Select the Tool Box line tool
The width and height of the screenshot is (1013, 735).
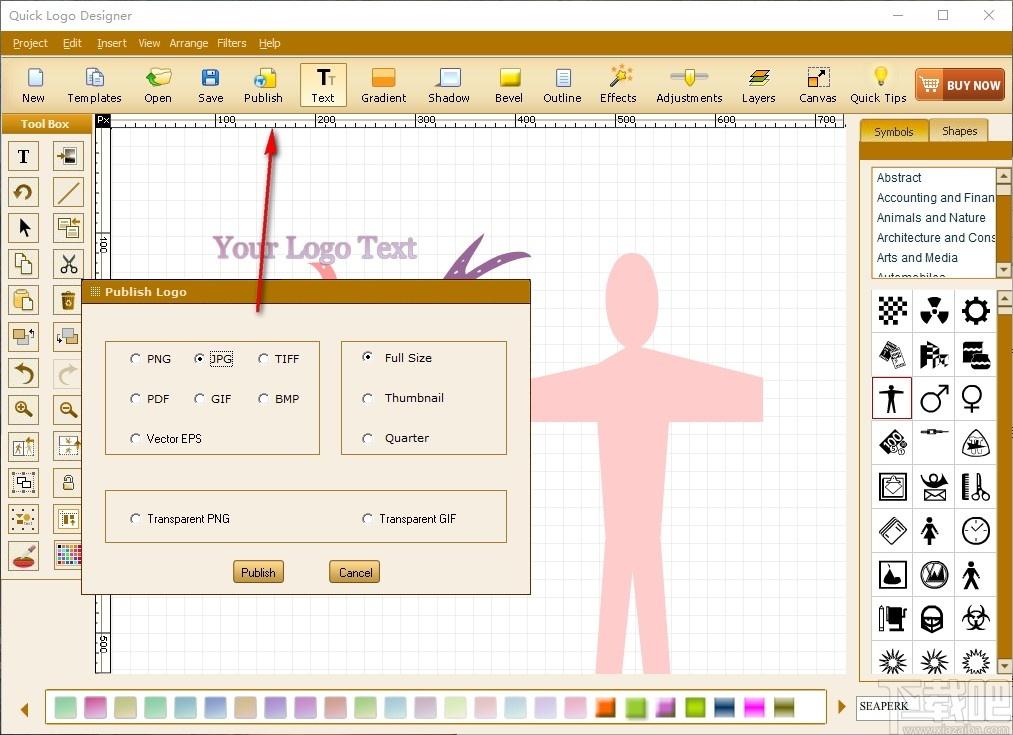[68, 192]
